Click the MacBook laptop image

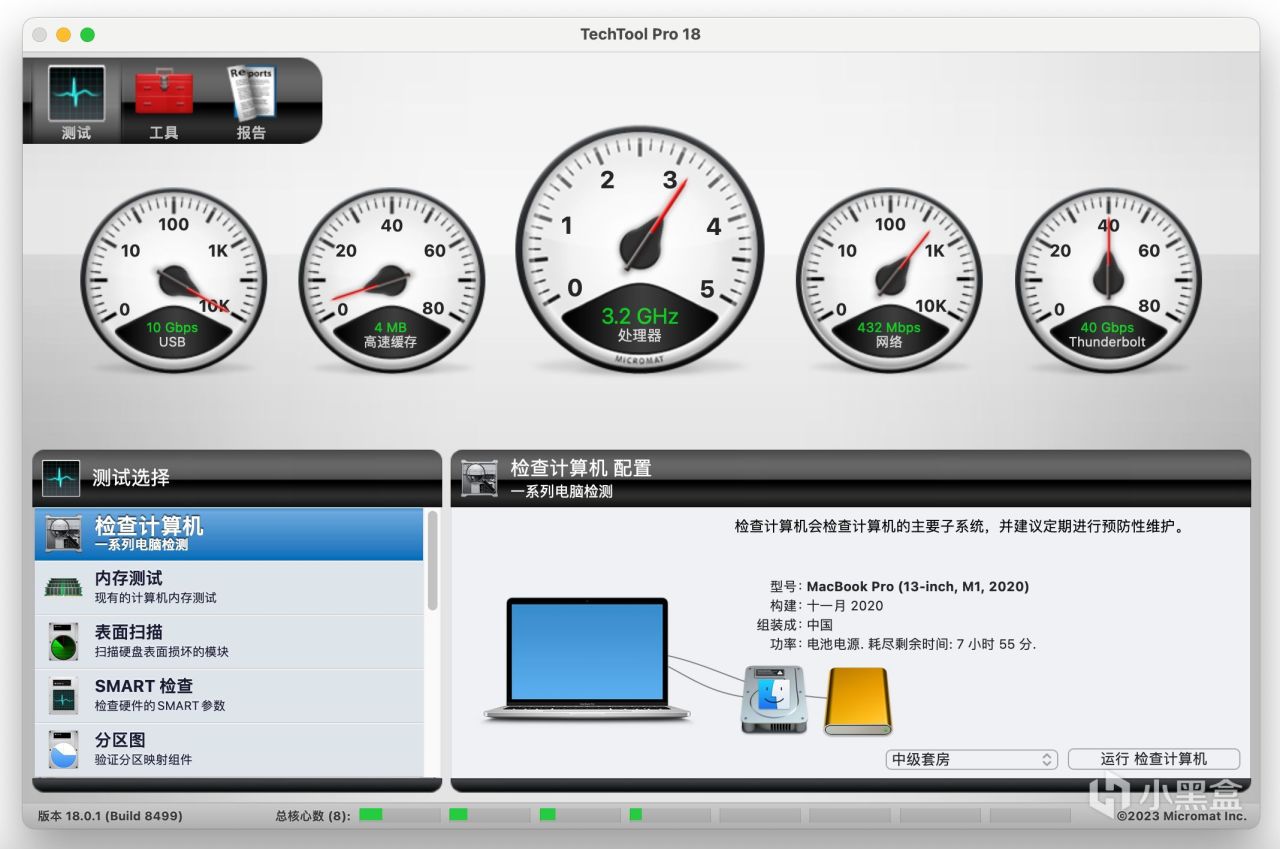(x=587, y=659)
